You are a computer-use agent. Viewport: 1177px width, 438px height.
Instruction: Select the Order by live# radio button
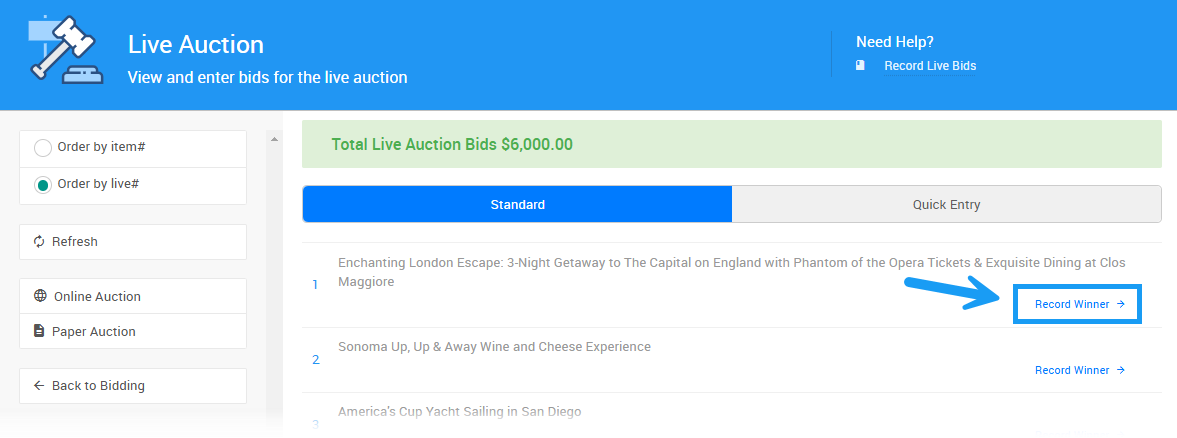(43, 185)
